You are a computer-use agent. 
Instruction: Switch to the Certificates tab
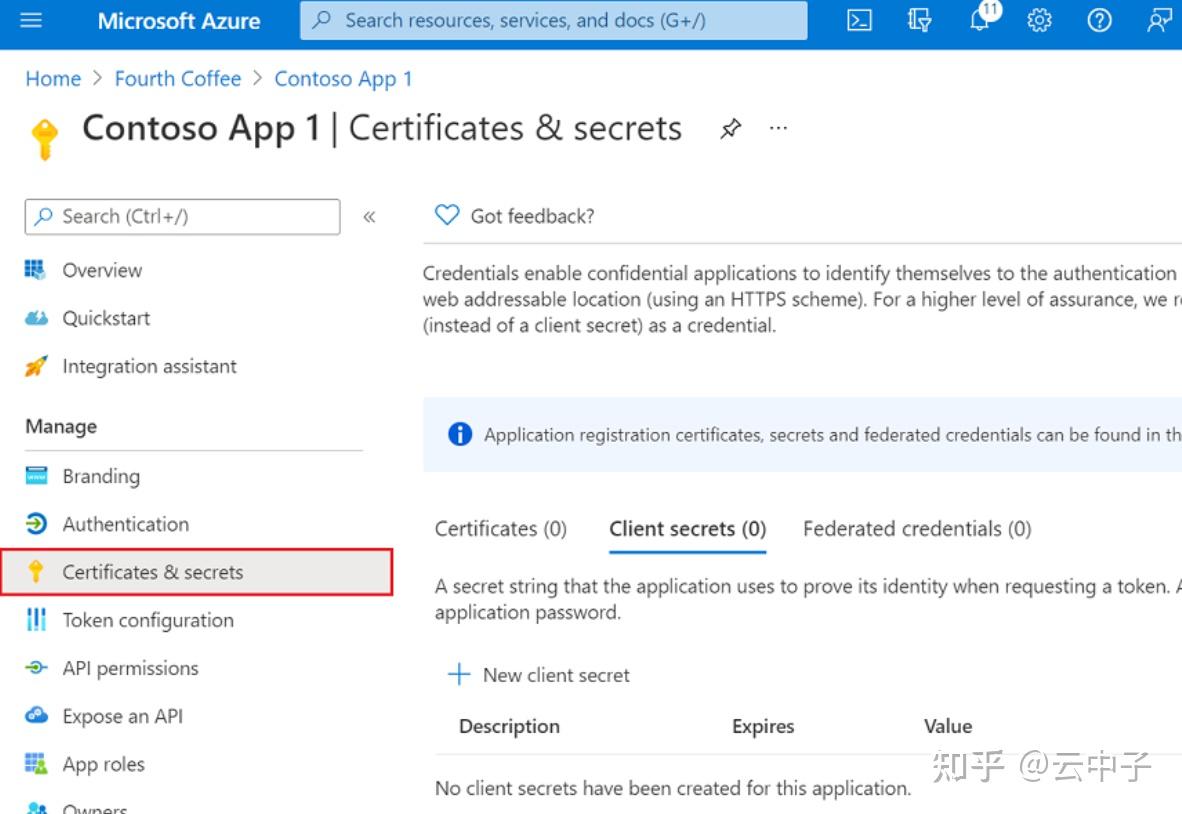[x=501, y=528]
